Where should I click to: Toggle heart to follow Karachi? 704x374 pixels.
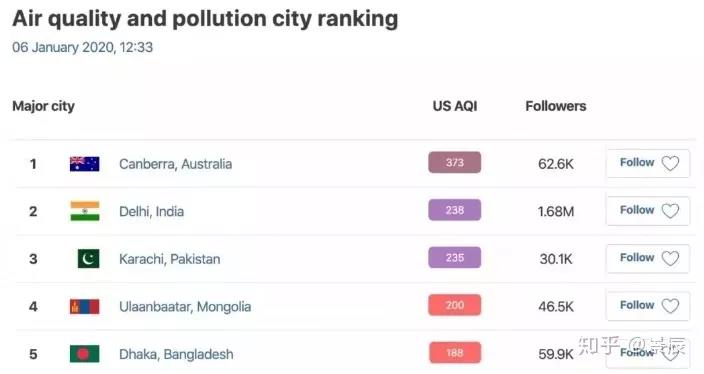coord(670,258)
